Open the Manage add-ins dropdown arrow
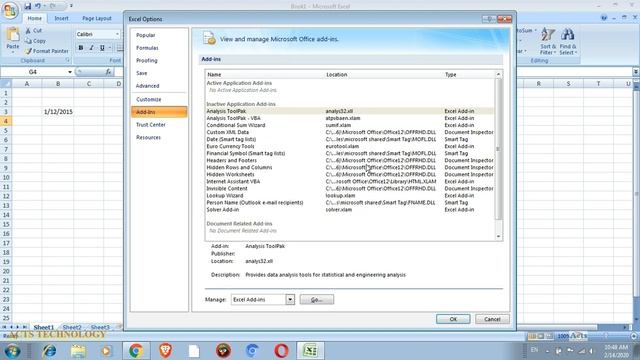Viewport: 640px width, 360px height. click(x=290, y=300)
